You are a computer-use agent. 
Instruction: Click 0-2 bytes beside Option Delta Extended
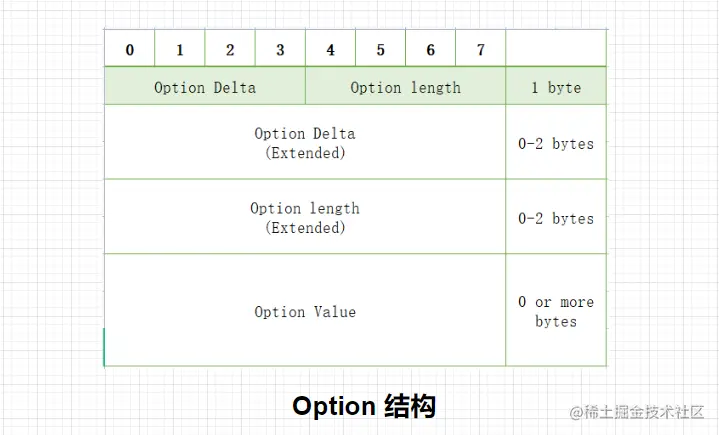(x=556, y=142)
